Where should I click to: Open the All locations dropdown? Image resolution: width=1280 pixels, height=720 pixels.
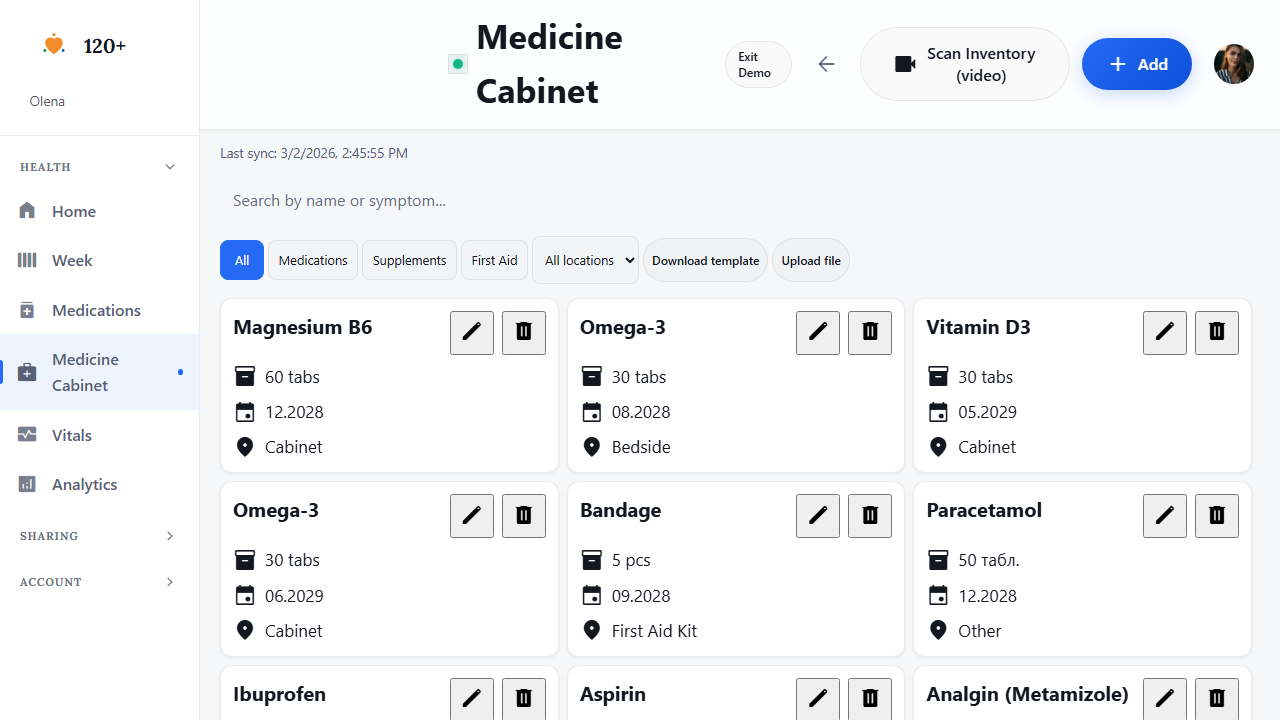pos(585,260)
